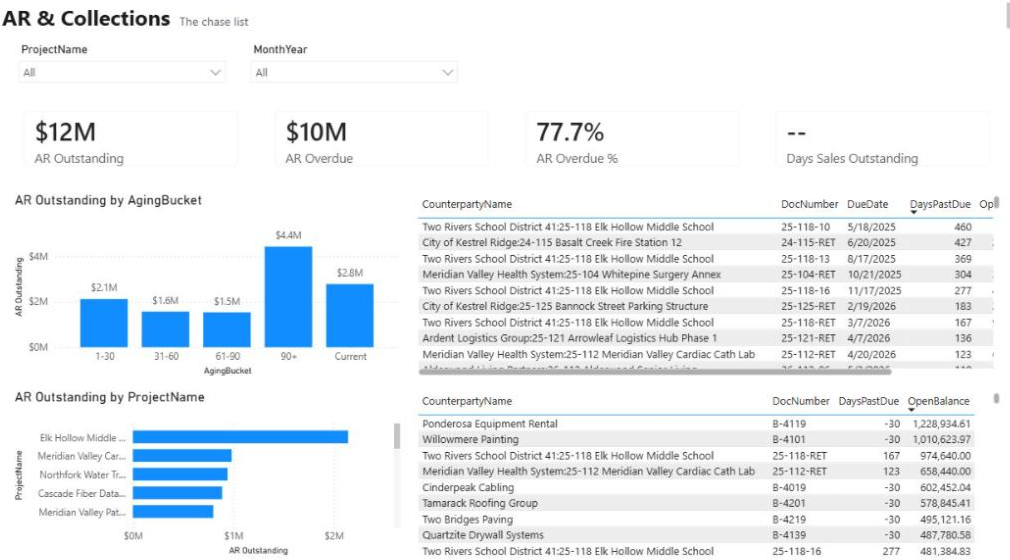Click the AR Overdue % card
The width and height of the screenshot is (1010, 560).
point(632,139)
